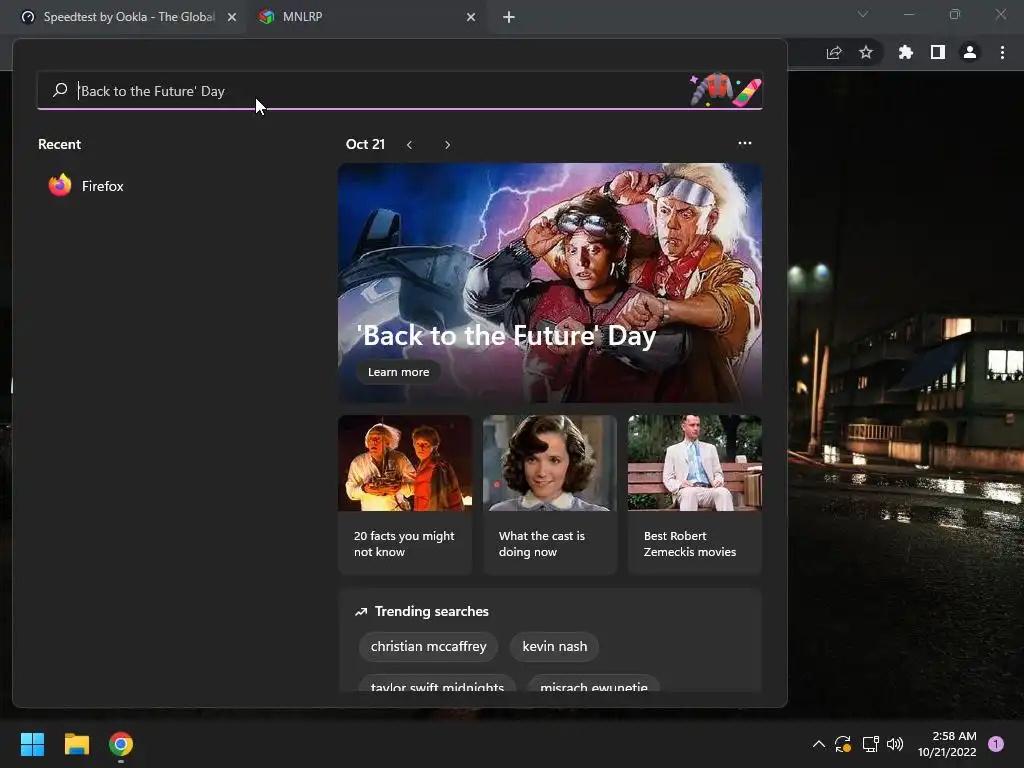Toggle Chrome side panel icon

938,52
